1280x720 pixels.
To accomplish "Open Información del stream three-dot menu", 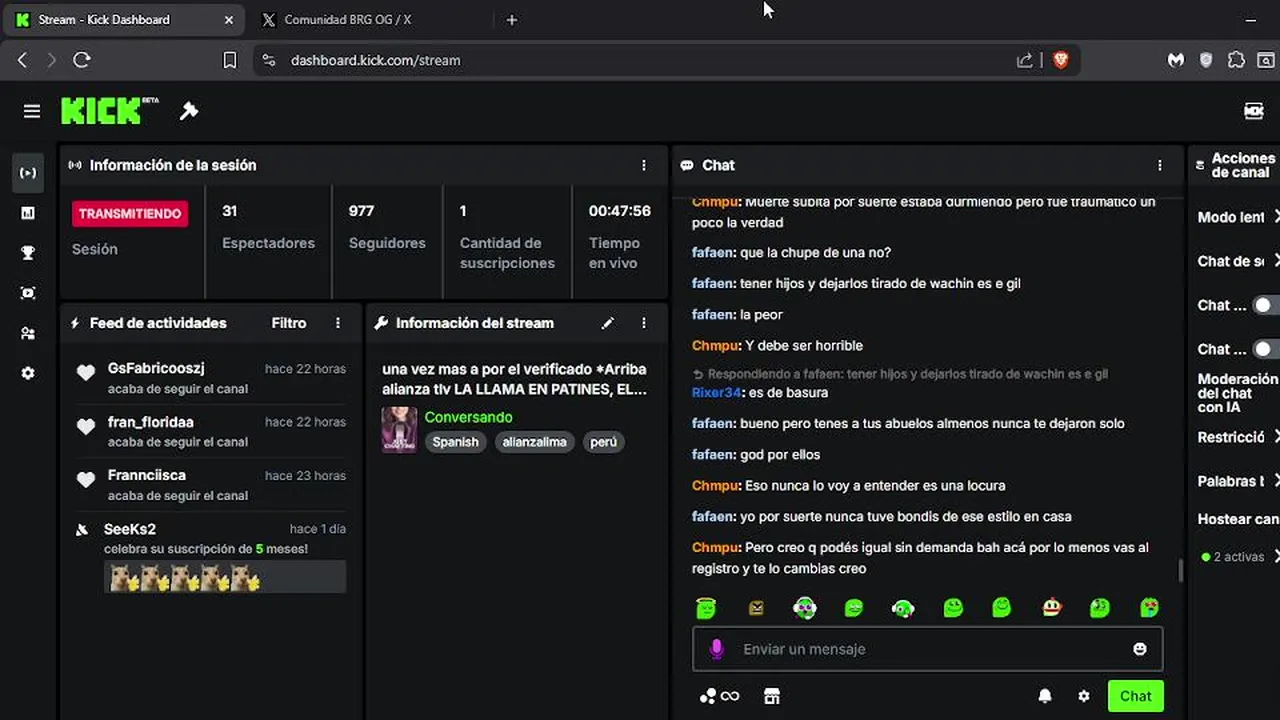I will 644,323.
